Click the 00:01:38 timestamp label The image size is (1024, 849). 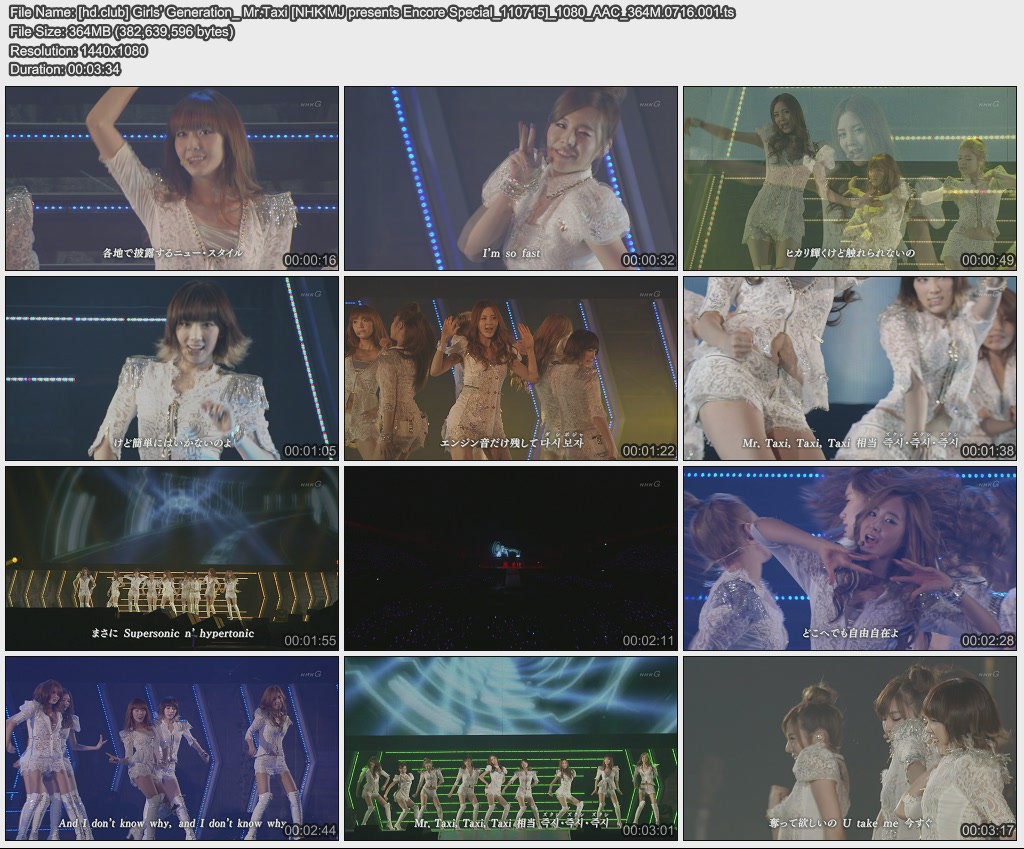(x=987, y=451)
